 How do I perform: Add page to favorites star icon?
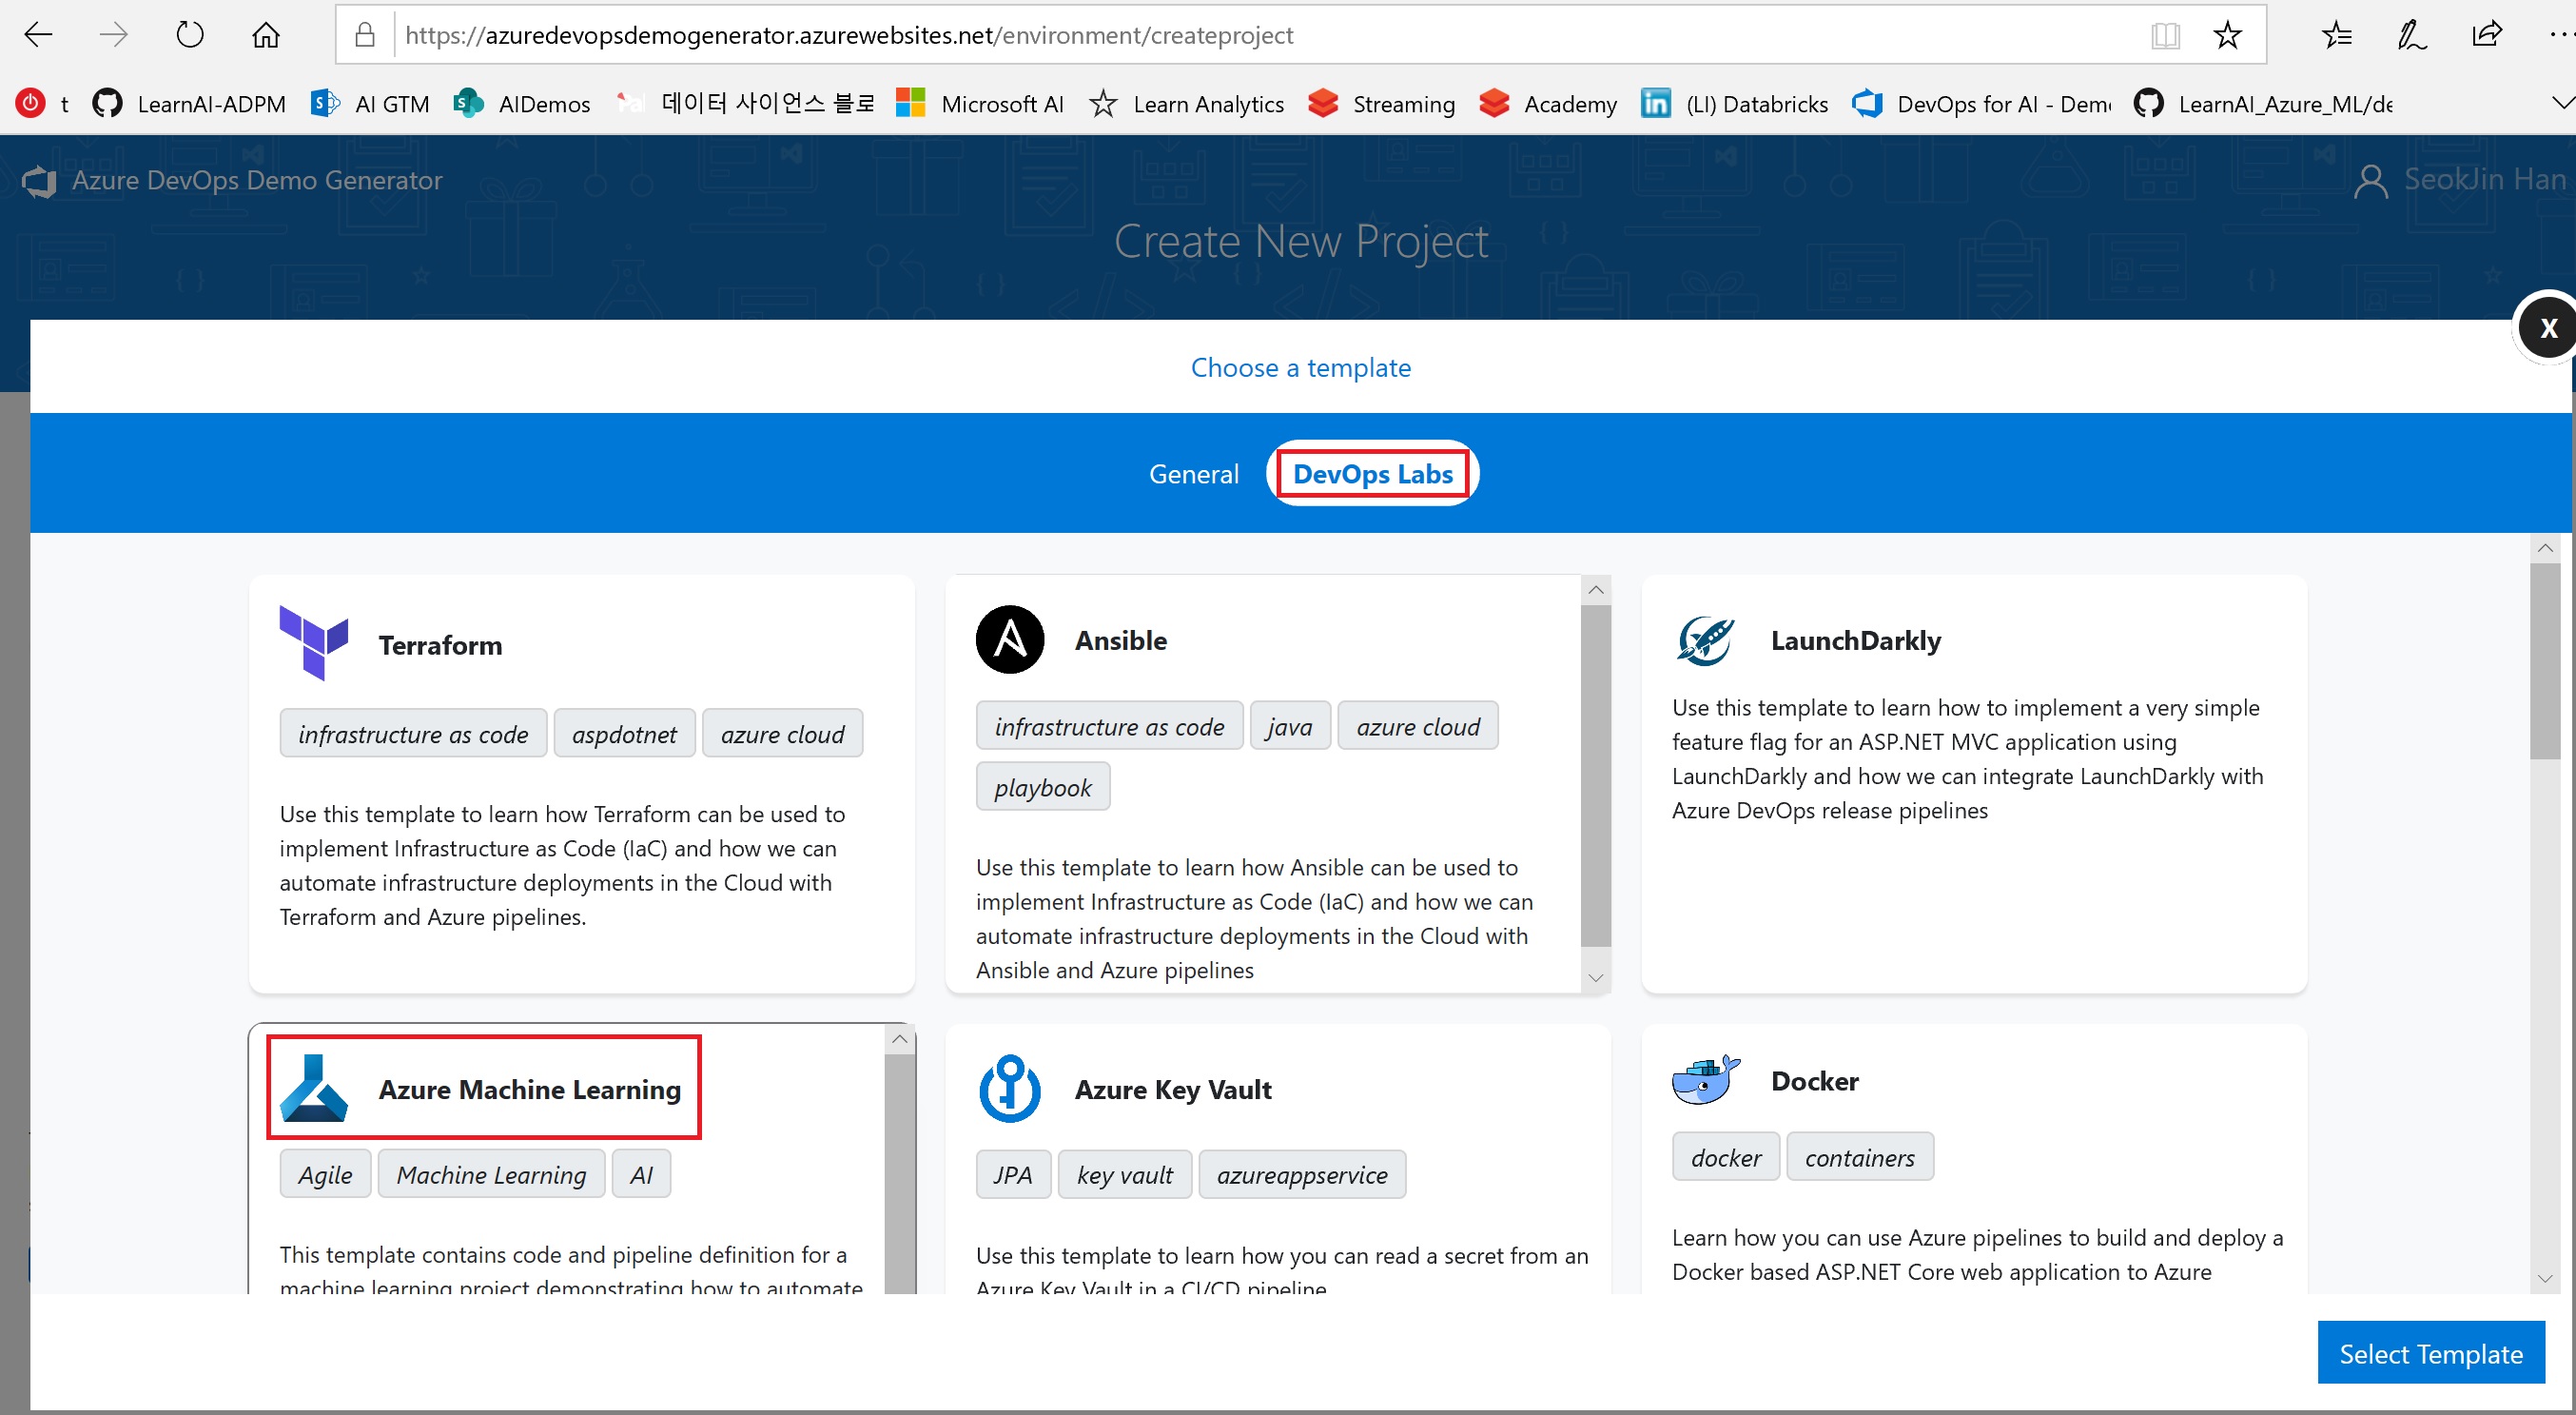(x=2227, y=36)
